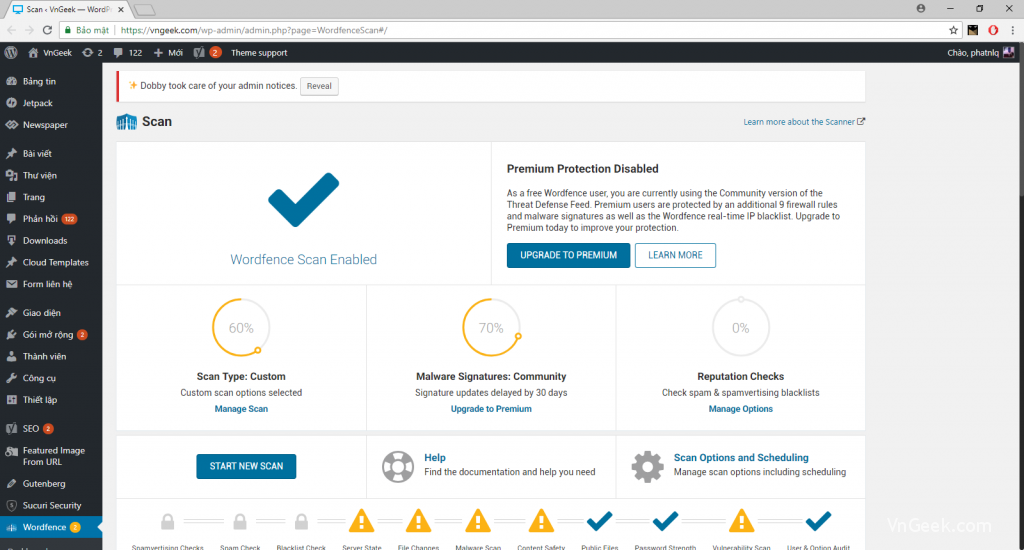Click the scan options gear icon

tap(647, 466)
